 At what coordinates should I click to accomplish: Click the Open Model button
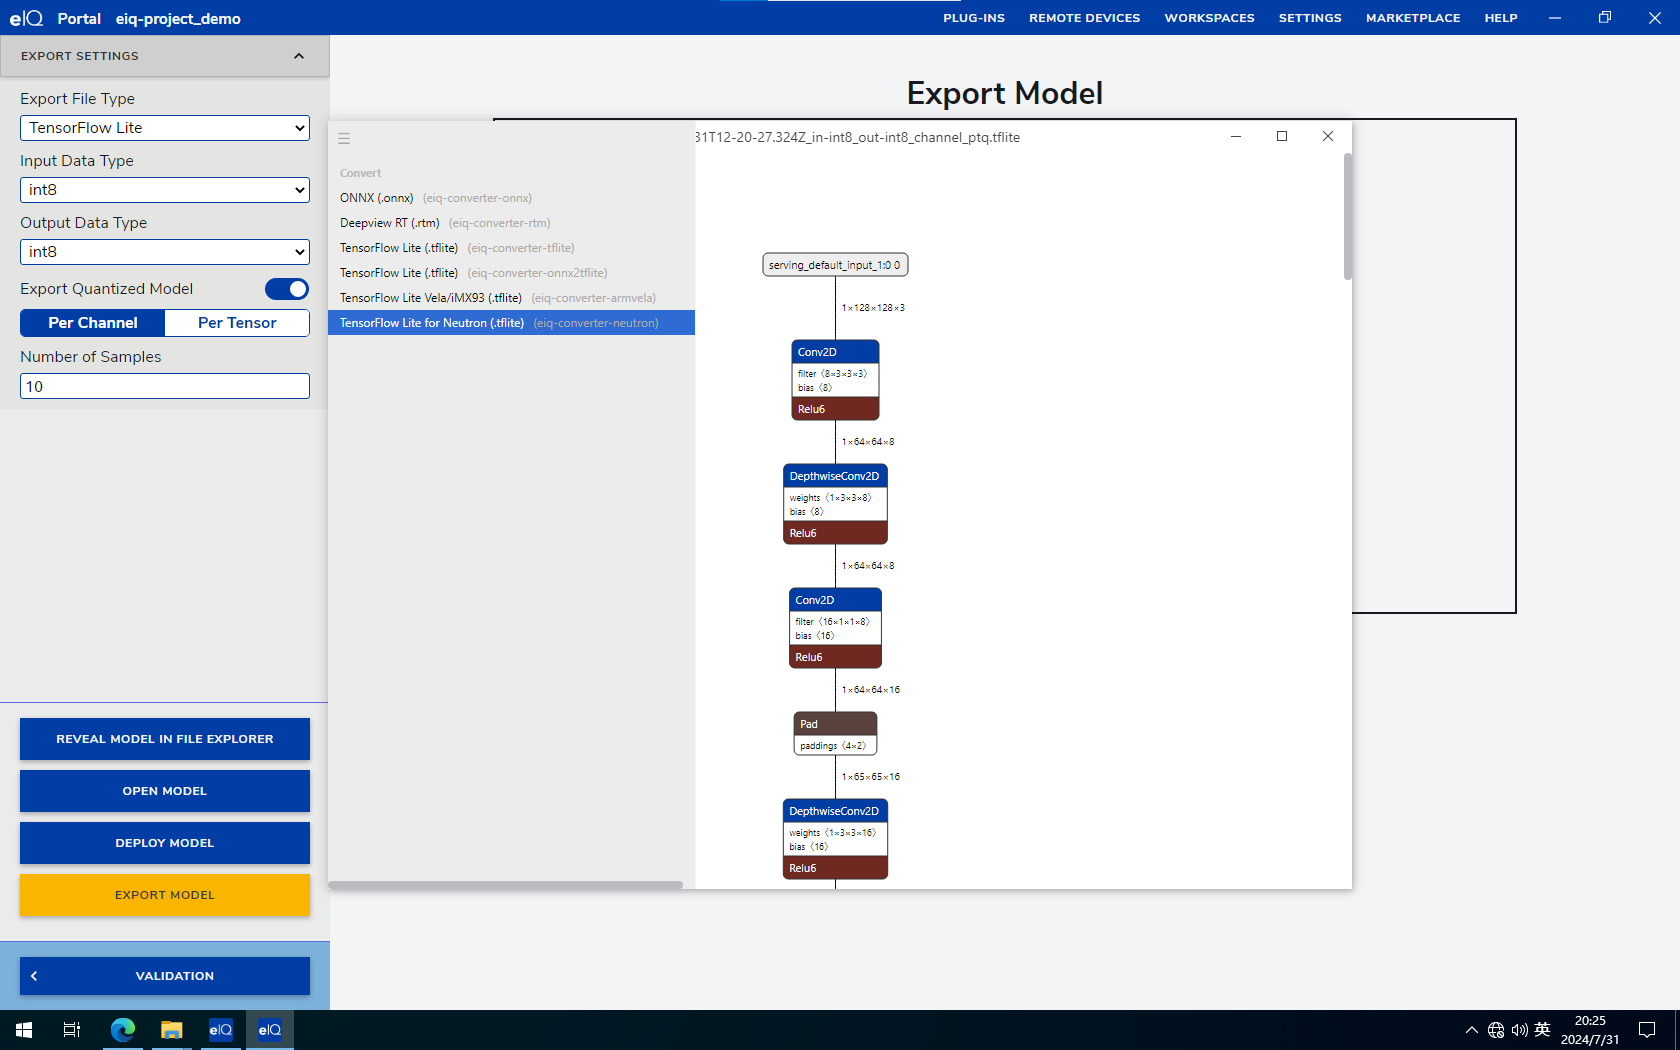click(x=165, y=791)
